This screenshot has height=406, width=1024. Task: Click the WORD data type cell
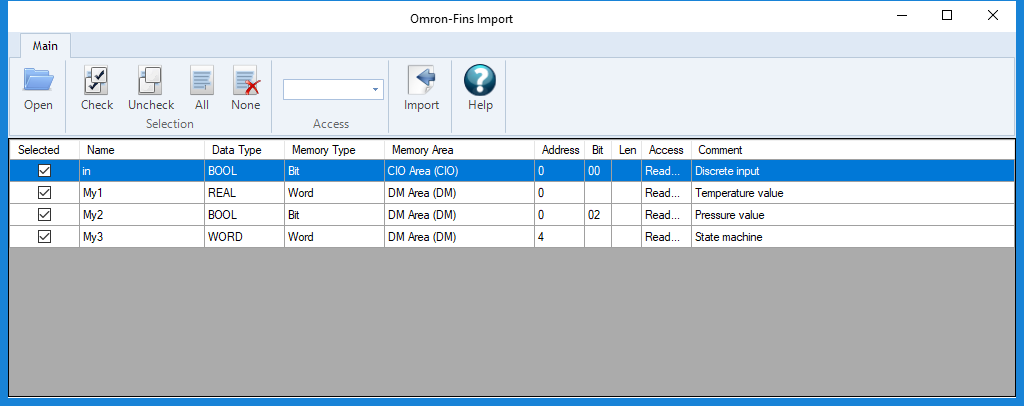coord(244,237)
